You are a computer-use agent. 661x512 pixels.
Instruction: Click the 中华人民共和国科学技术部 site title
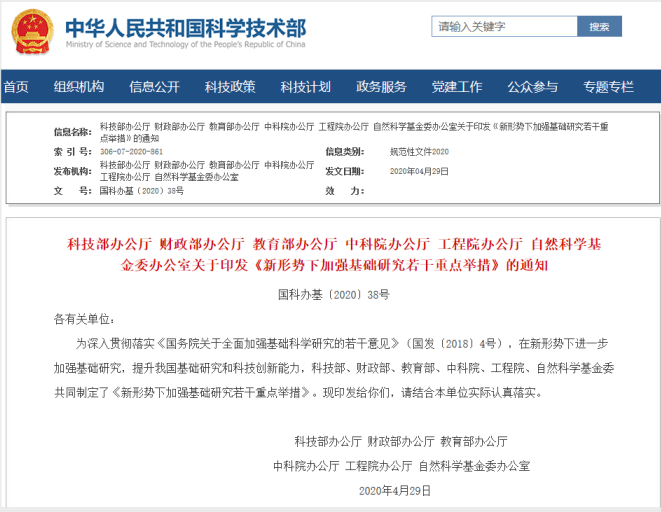[185, 26]
